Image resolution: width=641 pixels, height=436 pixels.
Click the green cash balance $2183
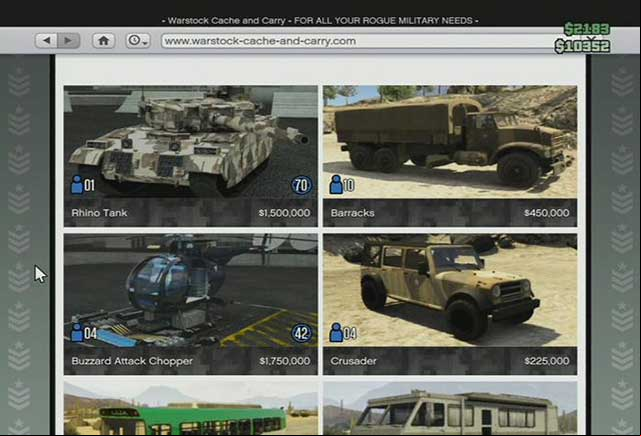(587, 29)
